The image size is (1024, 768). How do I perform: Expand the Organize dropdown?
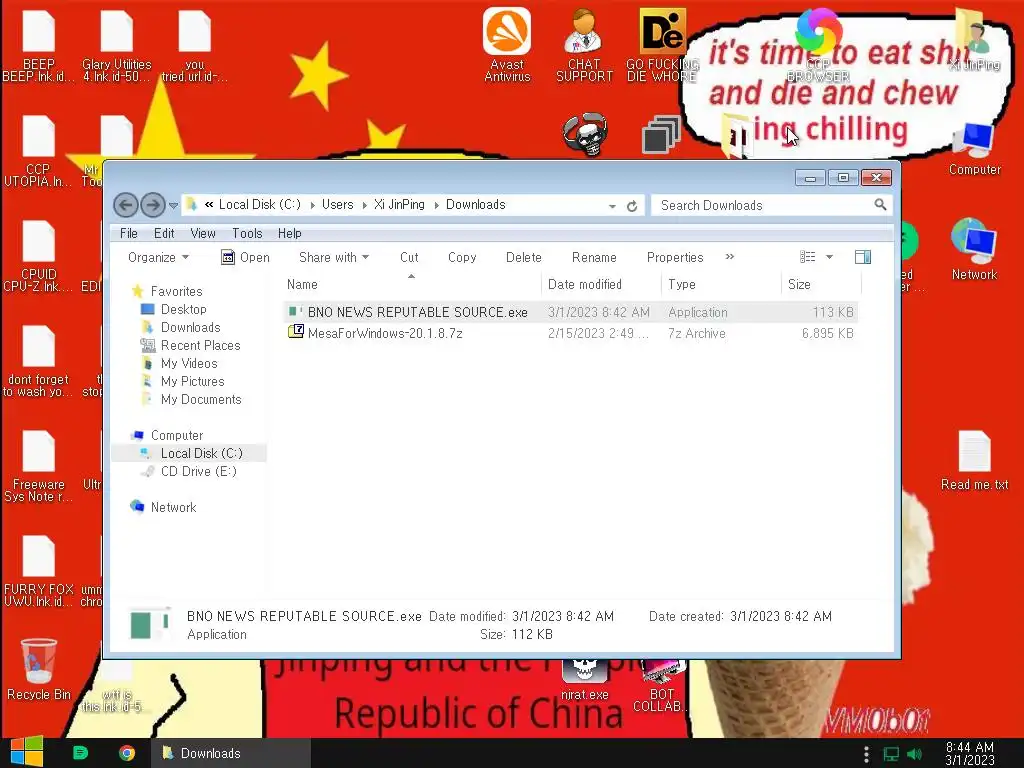159,257
